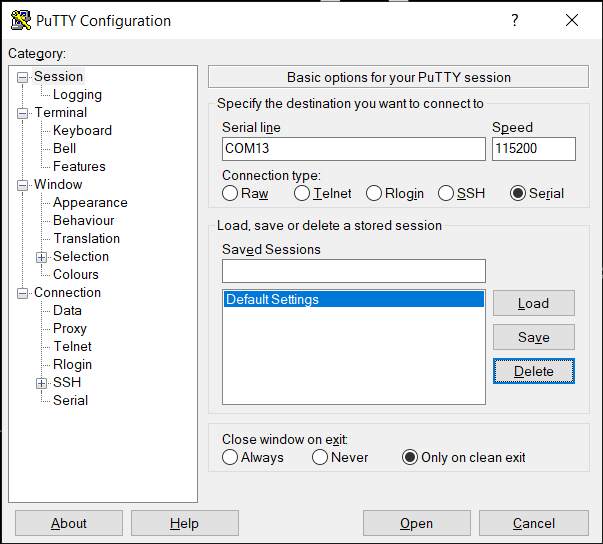Collapse the Connection tree node
This screenshot has width=603, height=544.
coord(22,293)
